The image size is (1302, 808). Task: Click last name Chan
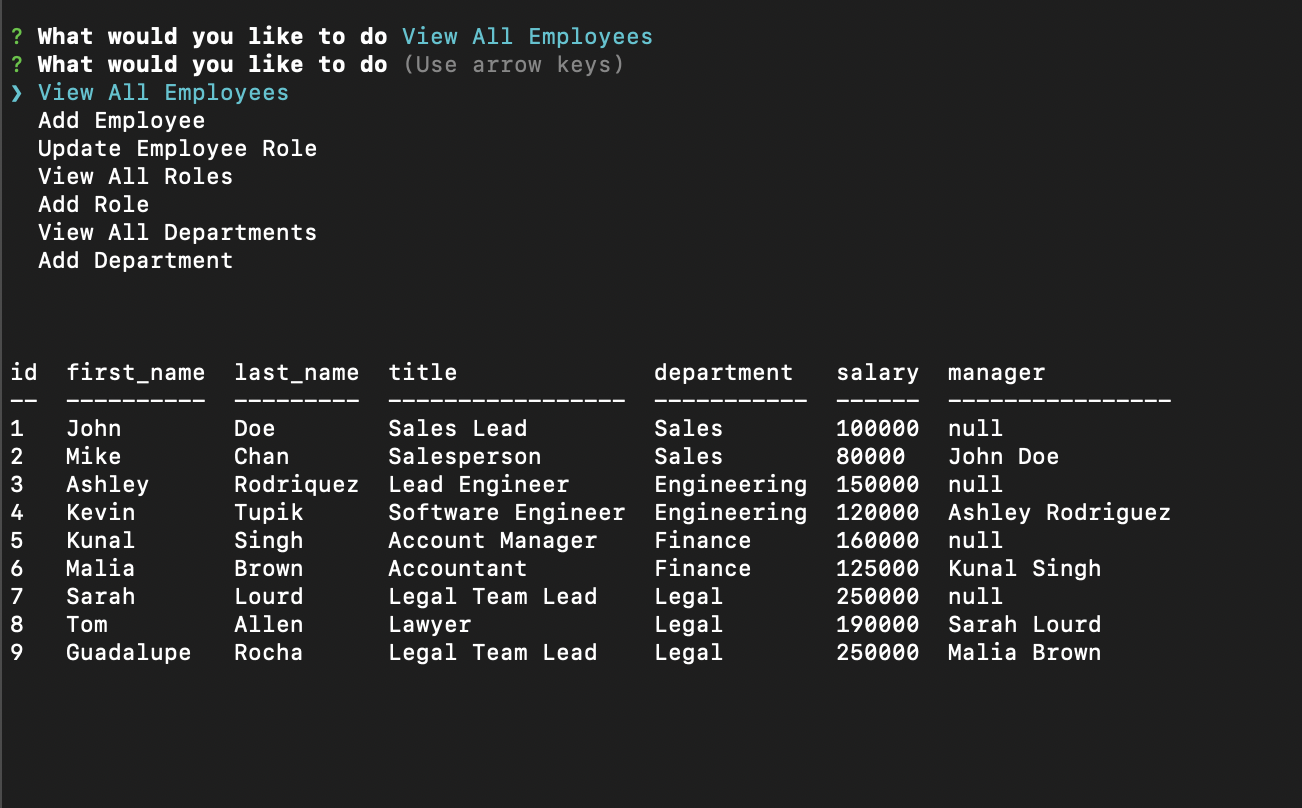point(261,457)
